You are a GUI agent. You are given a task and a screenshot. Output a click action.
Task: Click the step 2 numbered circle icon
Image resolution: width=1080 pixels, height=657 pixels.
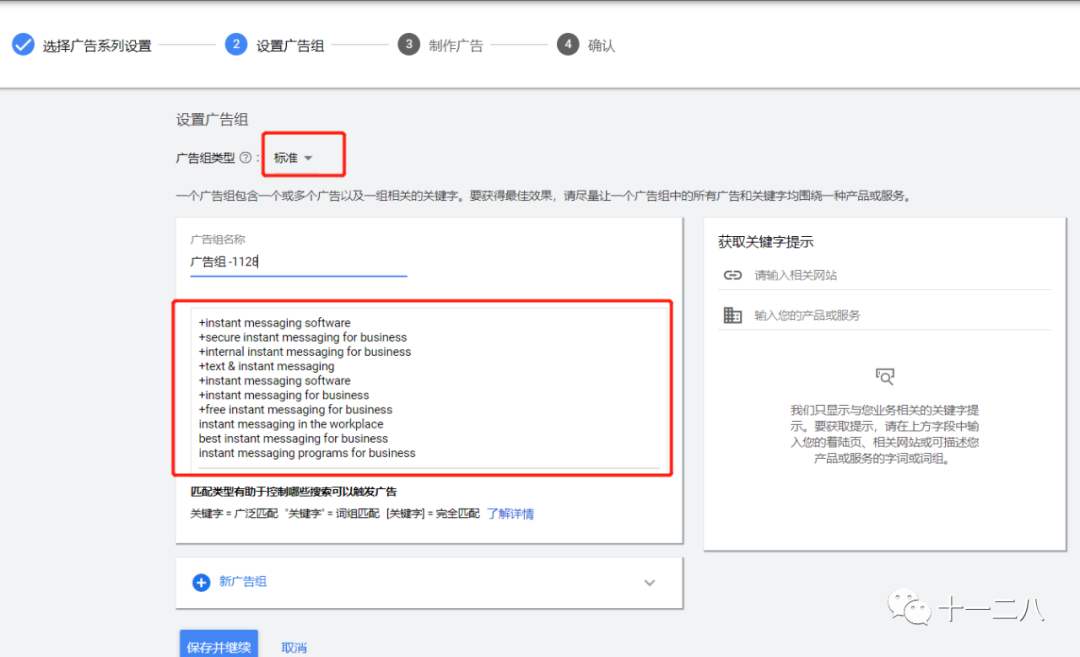pyautogui.click(x=238, y=44)
